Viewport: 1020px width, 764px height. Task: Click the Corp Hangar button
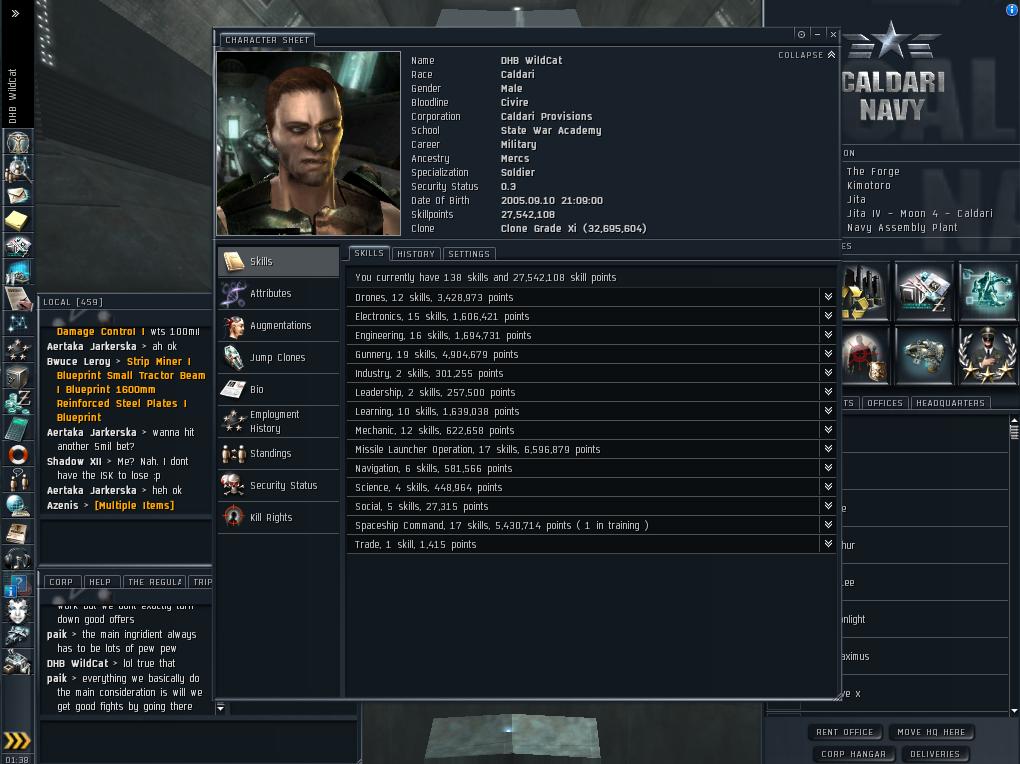pyautogui.click(x=853, y=754)
